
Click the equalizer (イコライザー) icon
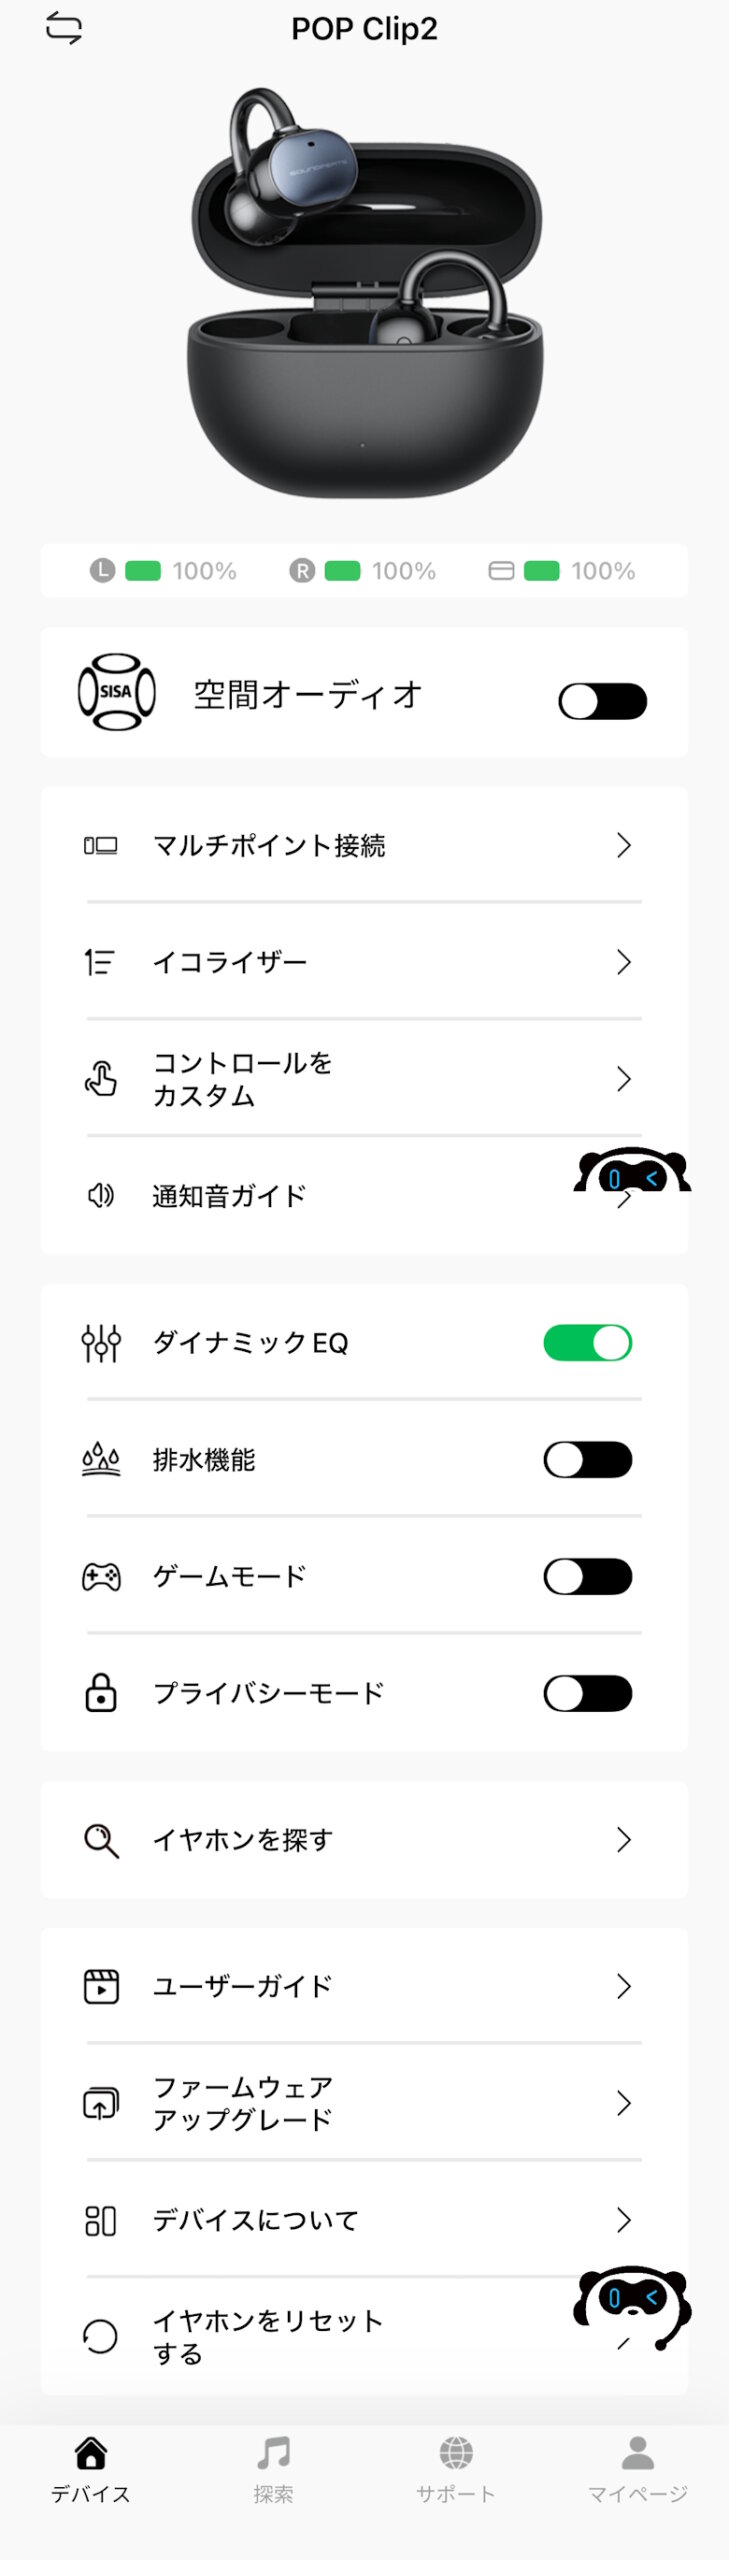tap(100, 962)
